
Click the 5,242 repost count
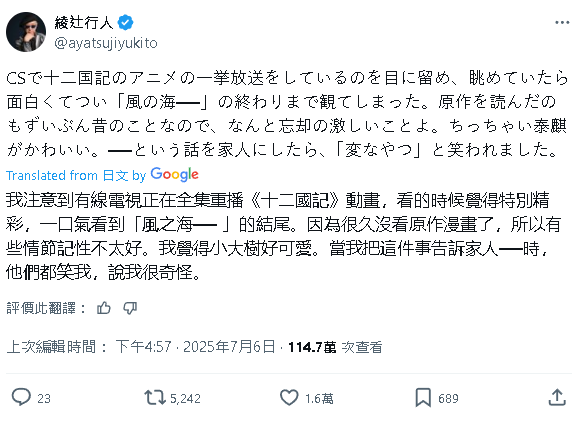185,398
